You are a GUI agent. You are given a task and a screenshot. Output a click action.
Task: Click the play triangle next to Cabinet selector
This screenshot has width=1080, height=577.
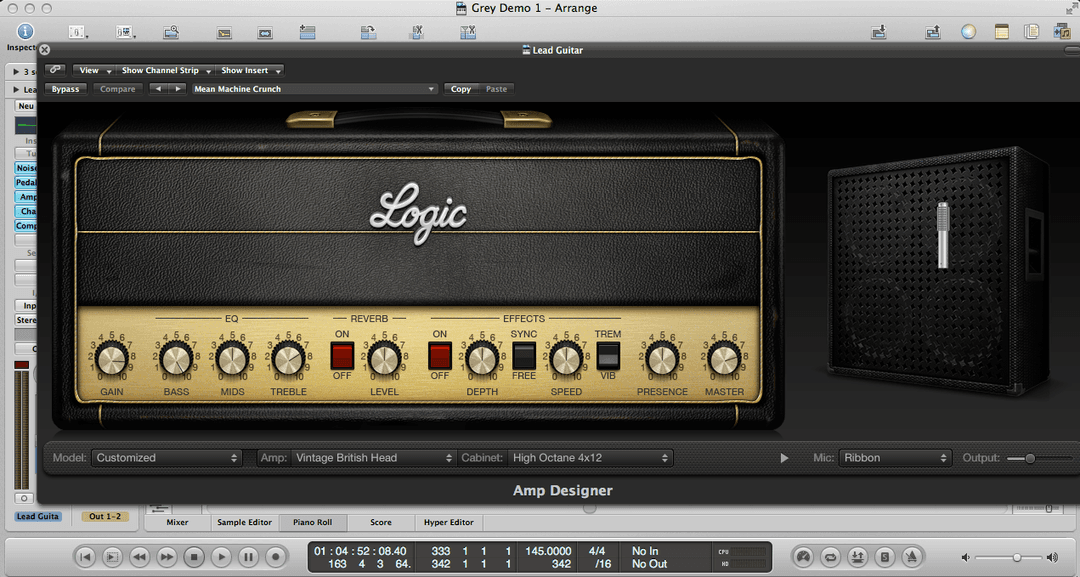(784, 457)
